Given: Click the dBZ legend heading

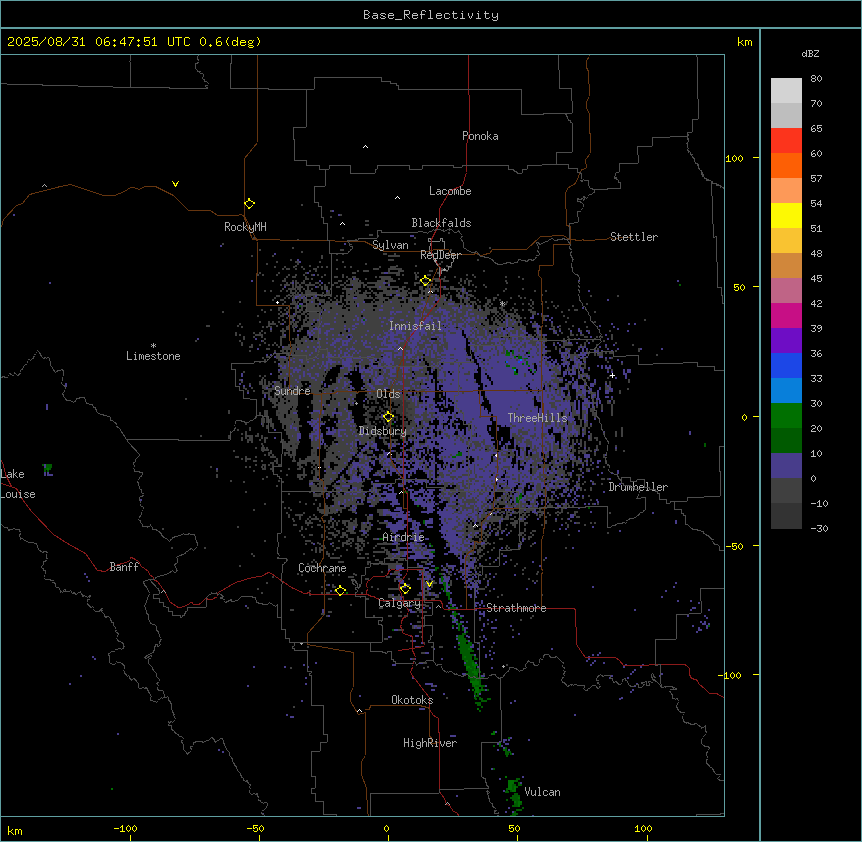Looking at the screenshot, I should click(810, 54).
